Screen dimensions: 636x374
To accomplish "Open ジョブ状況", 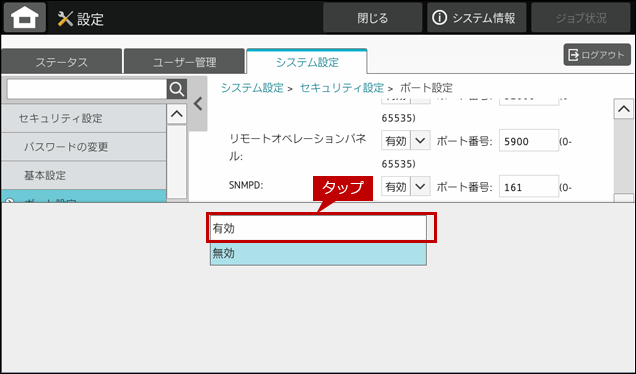I will (580, 18).
